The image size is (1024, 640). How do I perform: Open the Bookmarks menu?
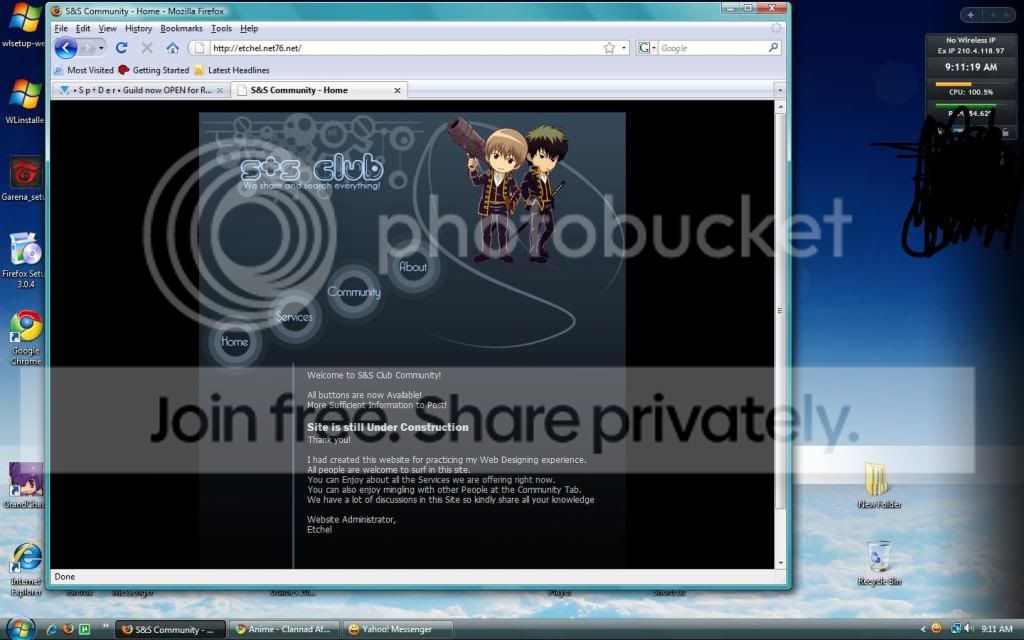[181, 29]
